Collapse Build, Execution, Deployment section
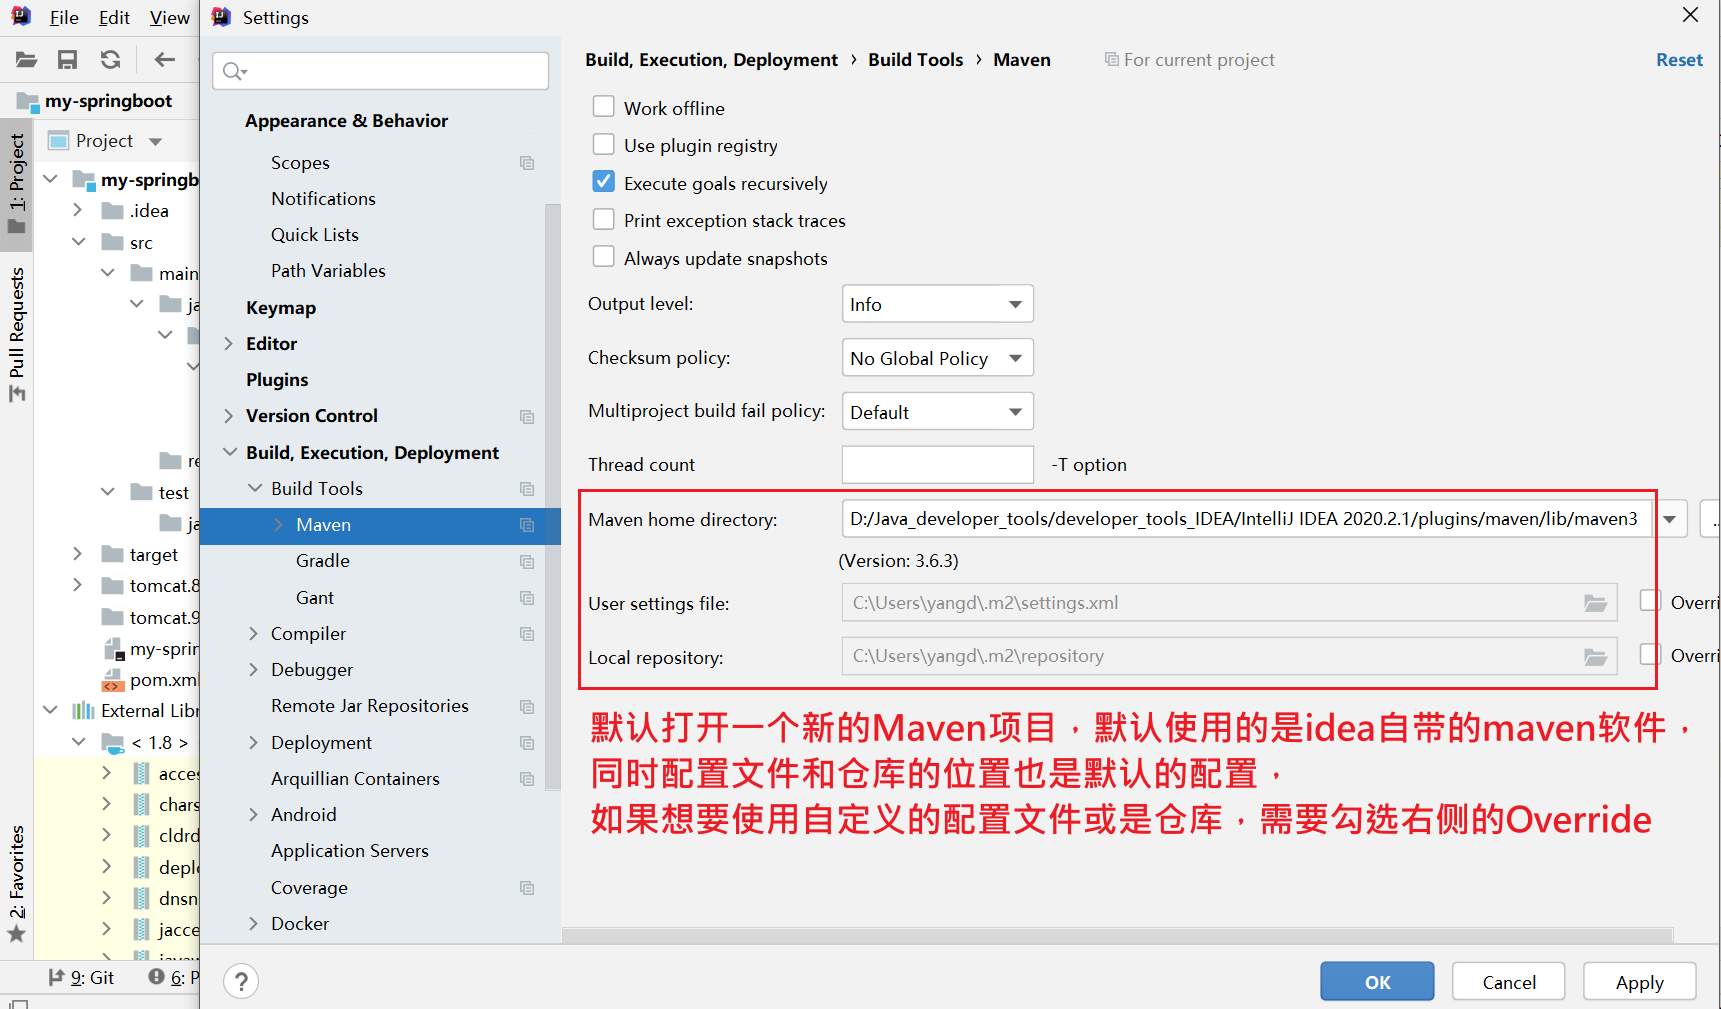This screenshot has width=1721, height=1009. [x=229, y=453]
